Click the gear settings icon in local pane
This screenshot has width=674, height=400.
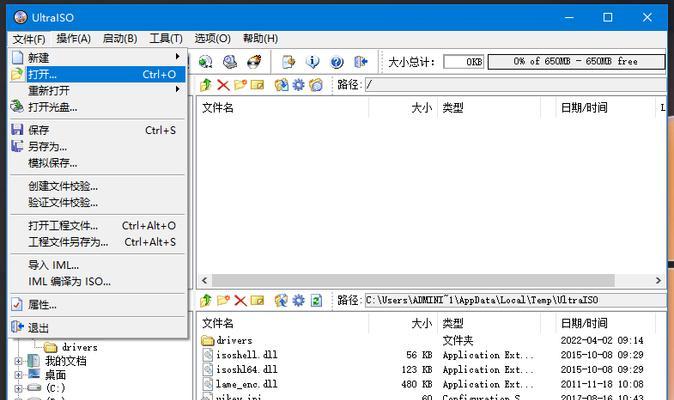click(x=298, y=300)
